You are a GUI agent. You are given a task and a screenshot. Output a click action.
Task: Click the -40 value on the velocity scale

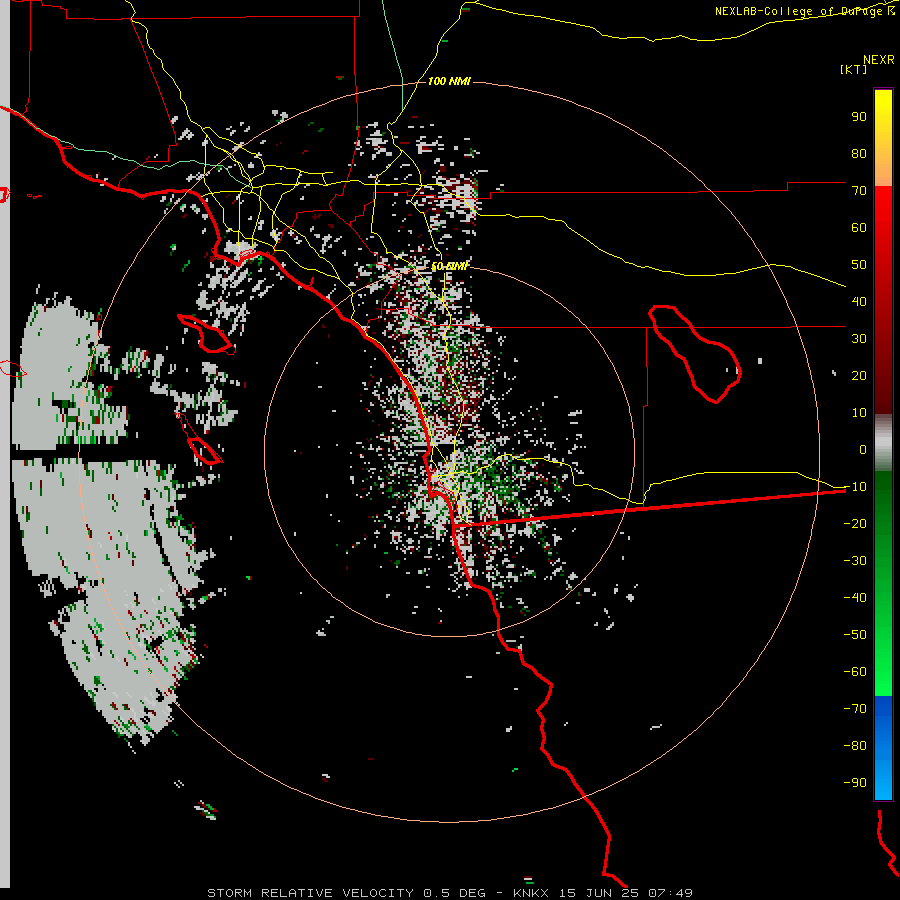(855, 598)
